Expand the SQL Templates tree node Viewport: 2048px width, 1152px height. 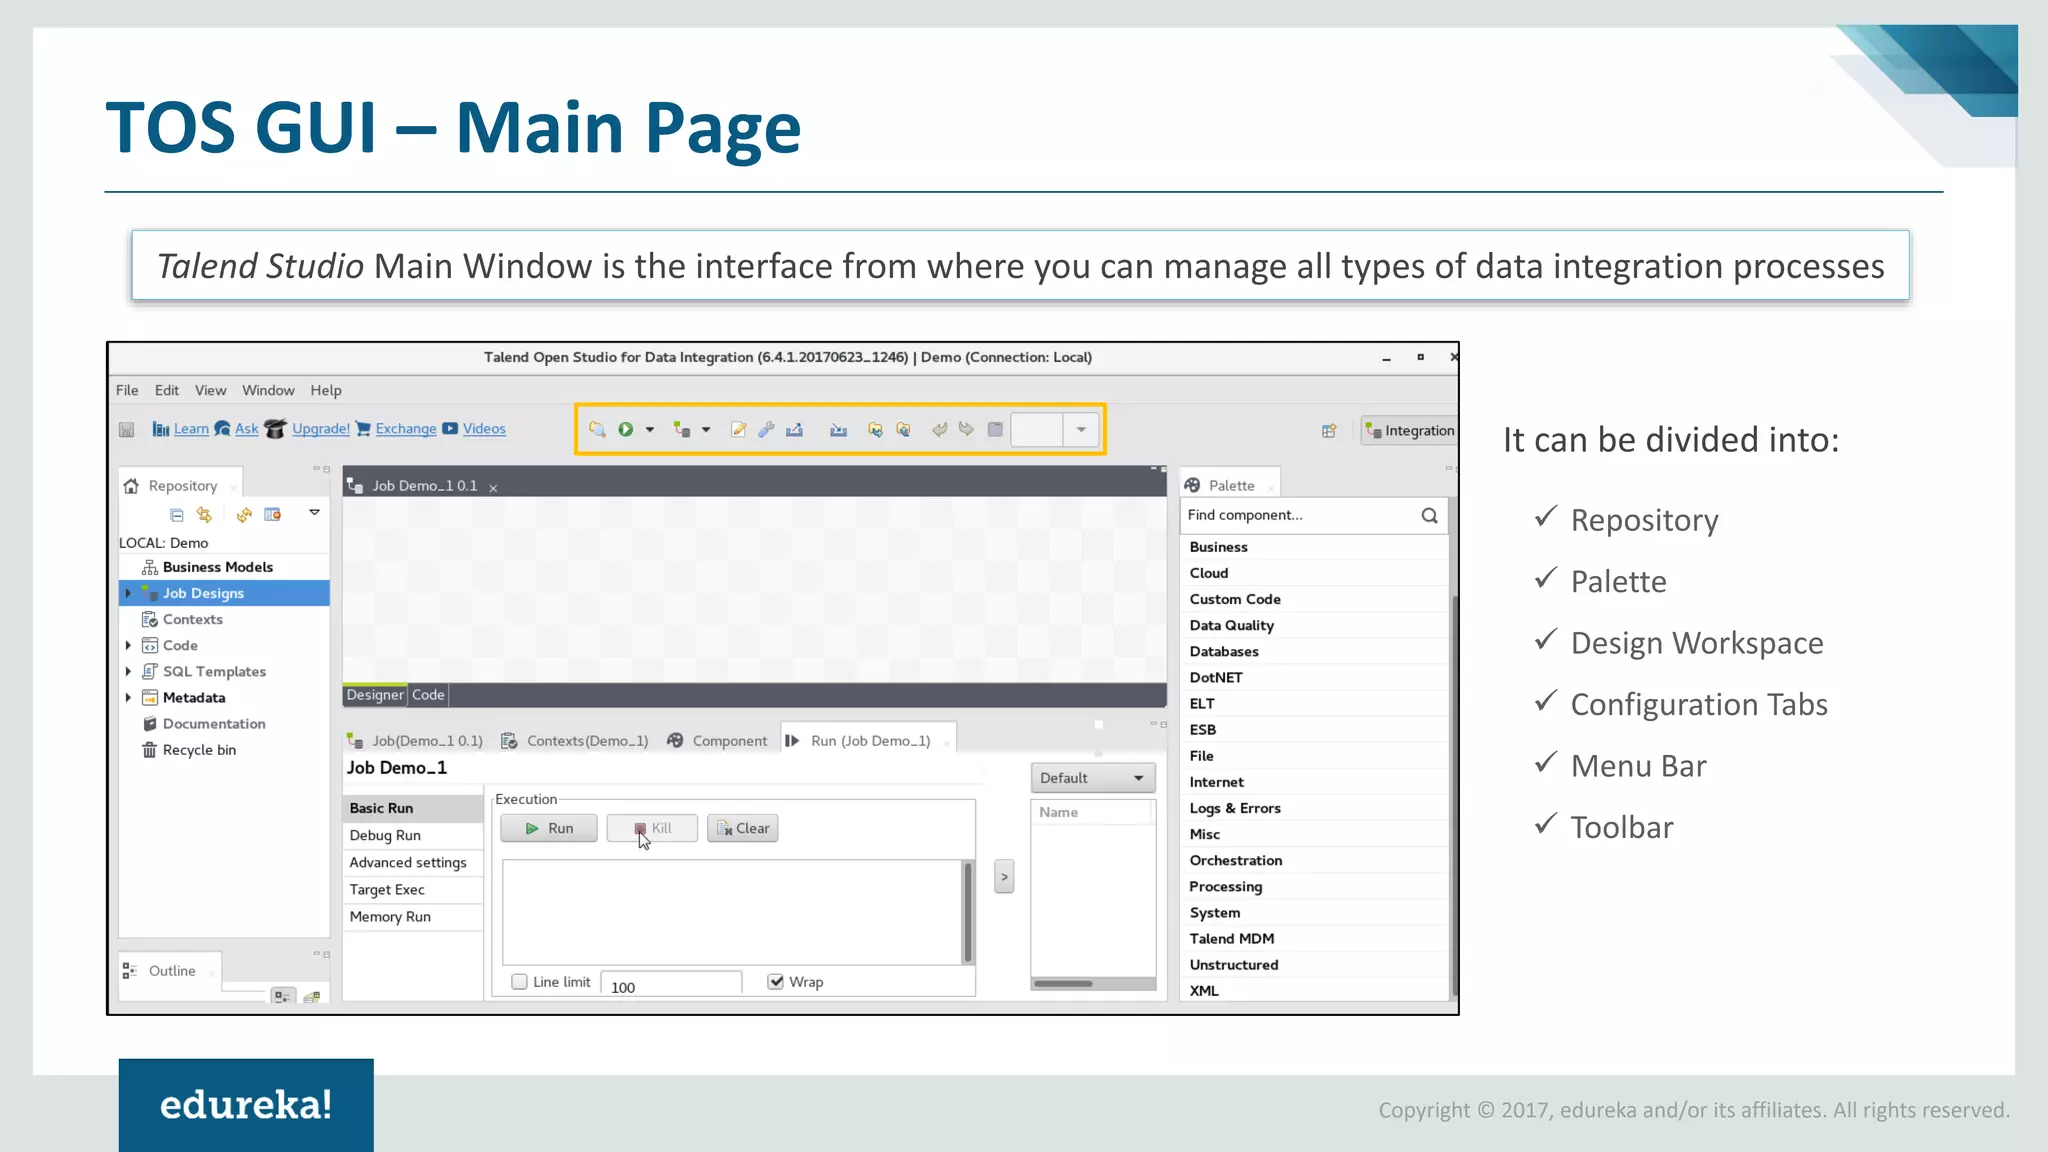point(128,671)
